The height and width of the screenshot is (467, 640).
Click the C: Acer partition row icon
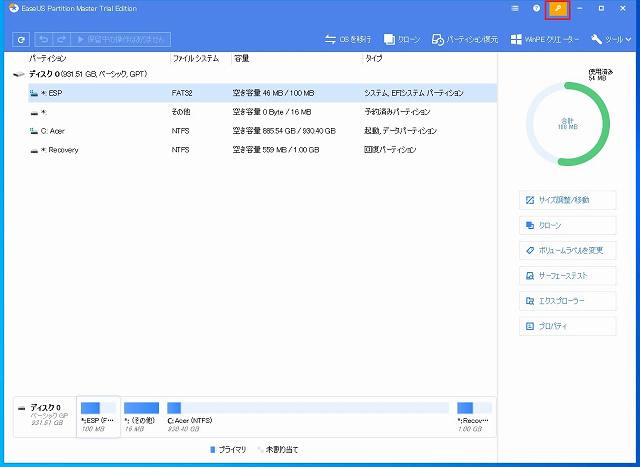coord(34,131)
